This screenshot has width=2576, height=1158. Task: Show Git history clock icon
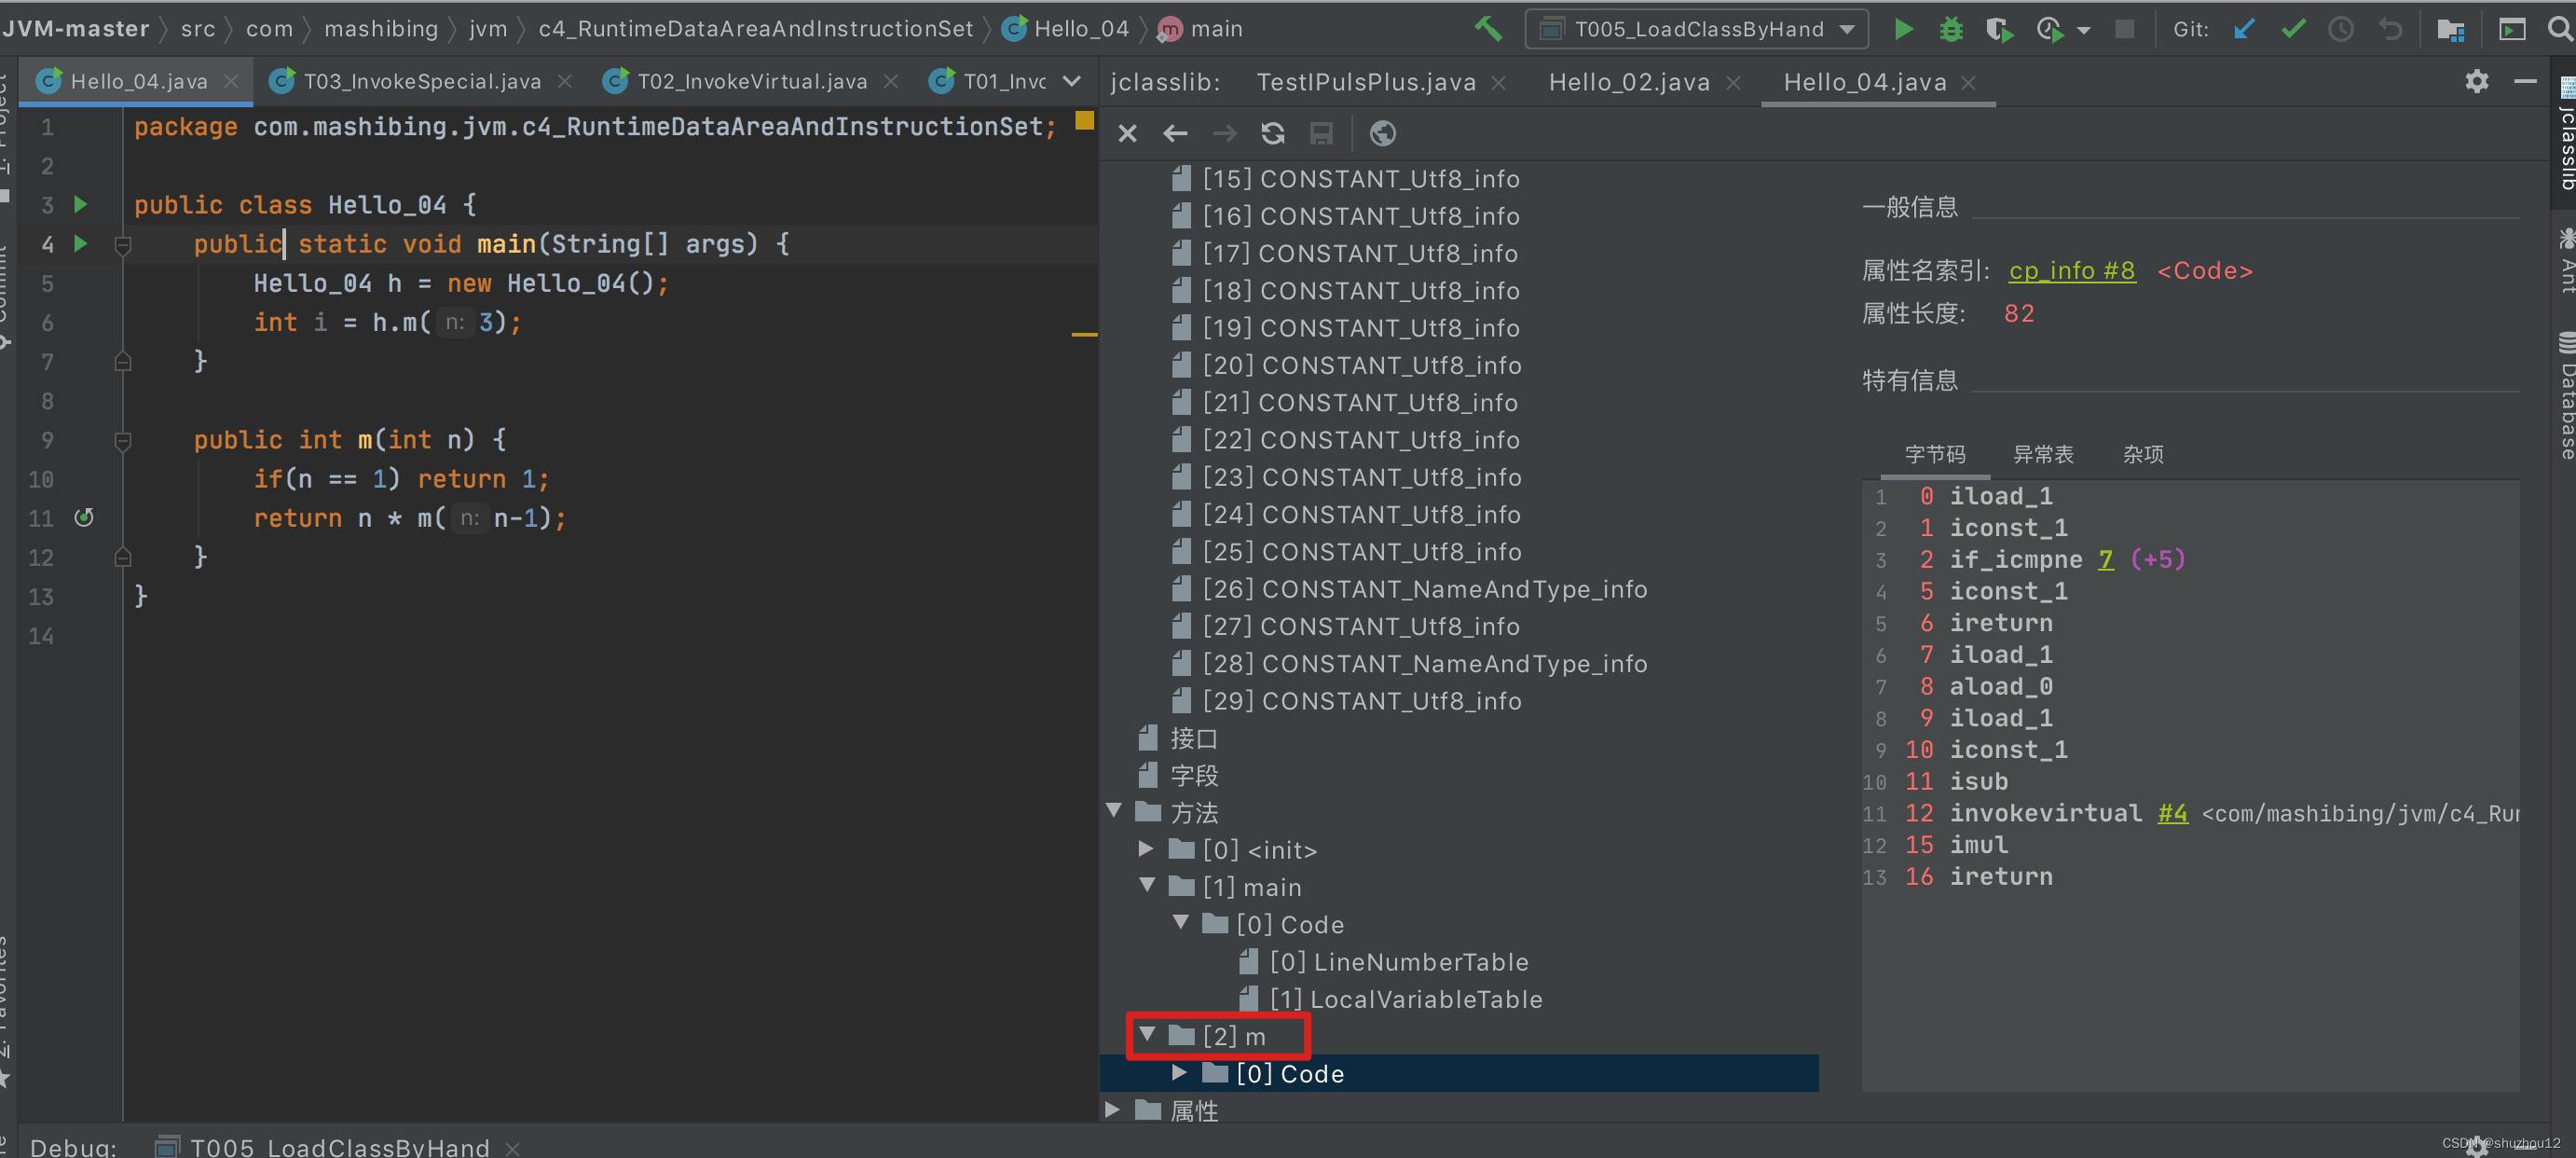2341,29
